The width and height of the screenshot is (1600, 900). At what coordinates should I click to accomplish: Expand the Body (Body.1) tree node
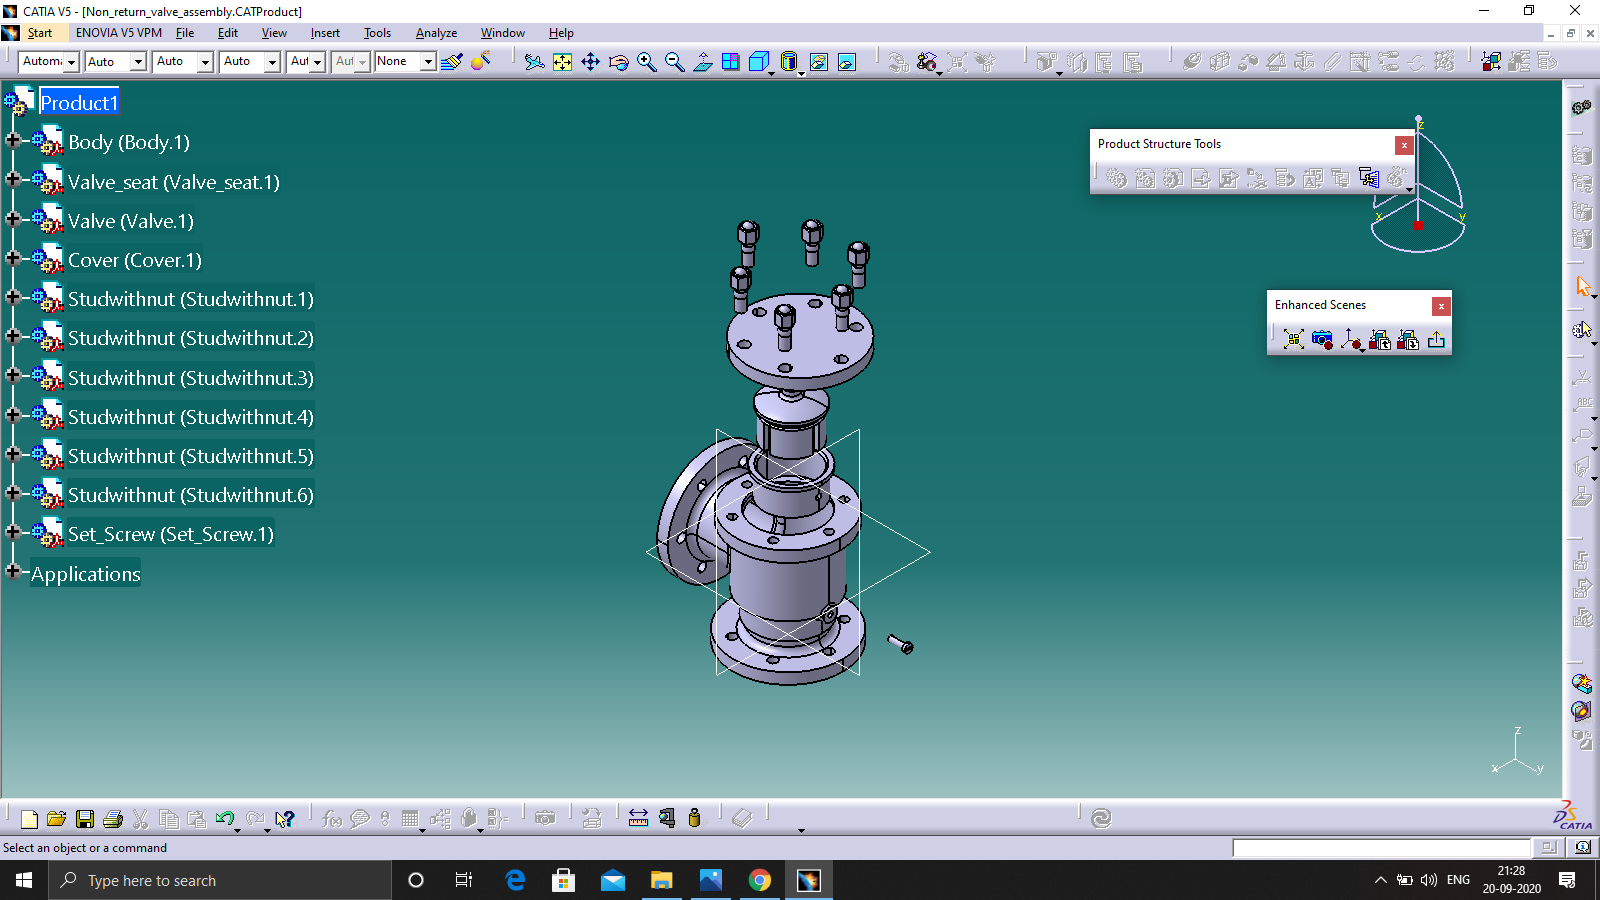[x=13, y=140]
